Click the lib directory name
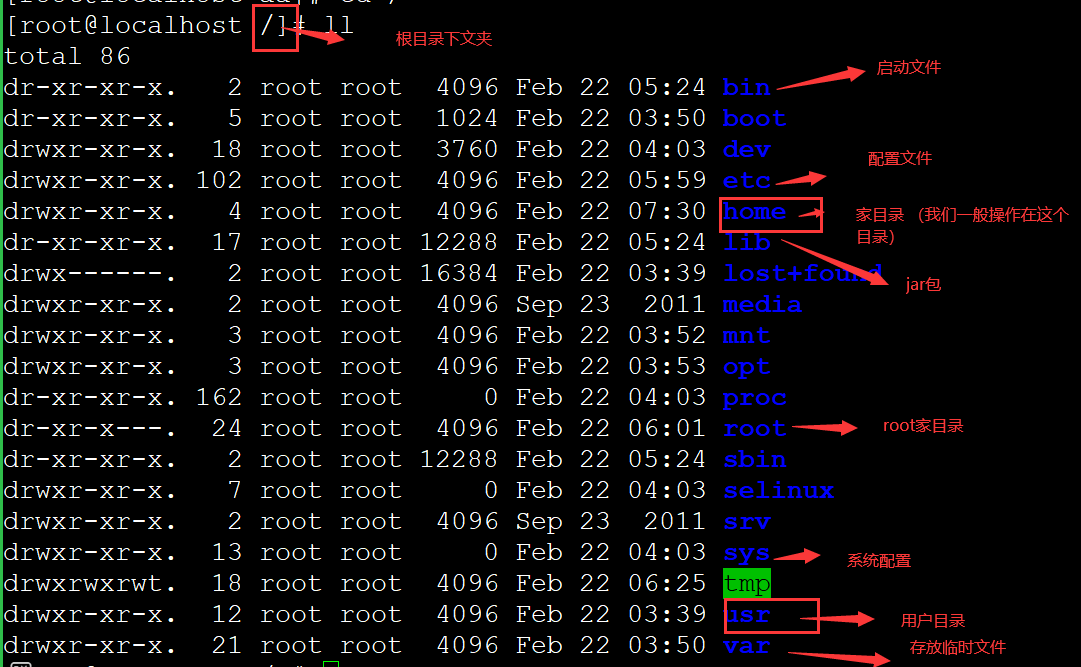This screenshot has width=1081, height=667. 746,242
